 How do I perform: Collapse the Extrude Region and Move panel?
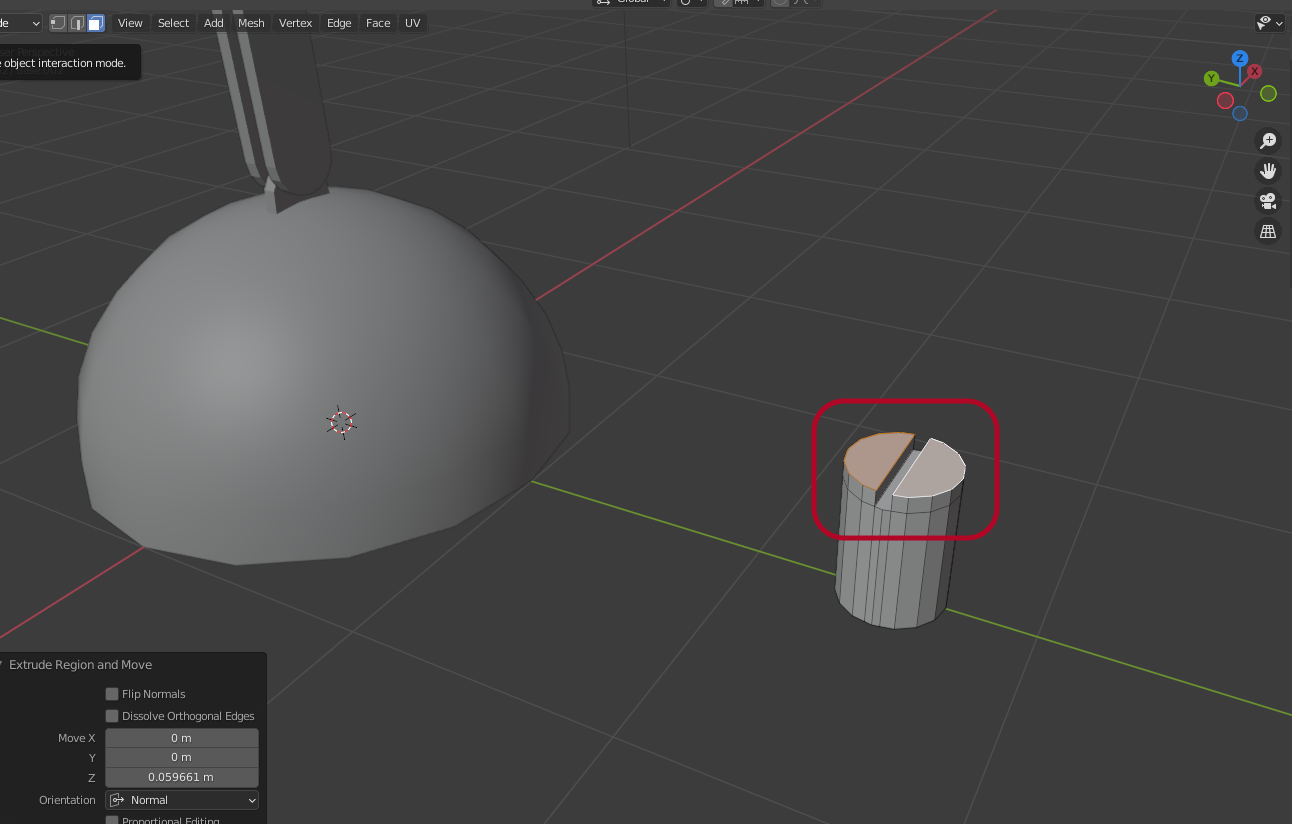pos(3,665)
